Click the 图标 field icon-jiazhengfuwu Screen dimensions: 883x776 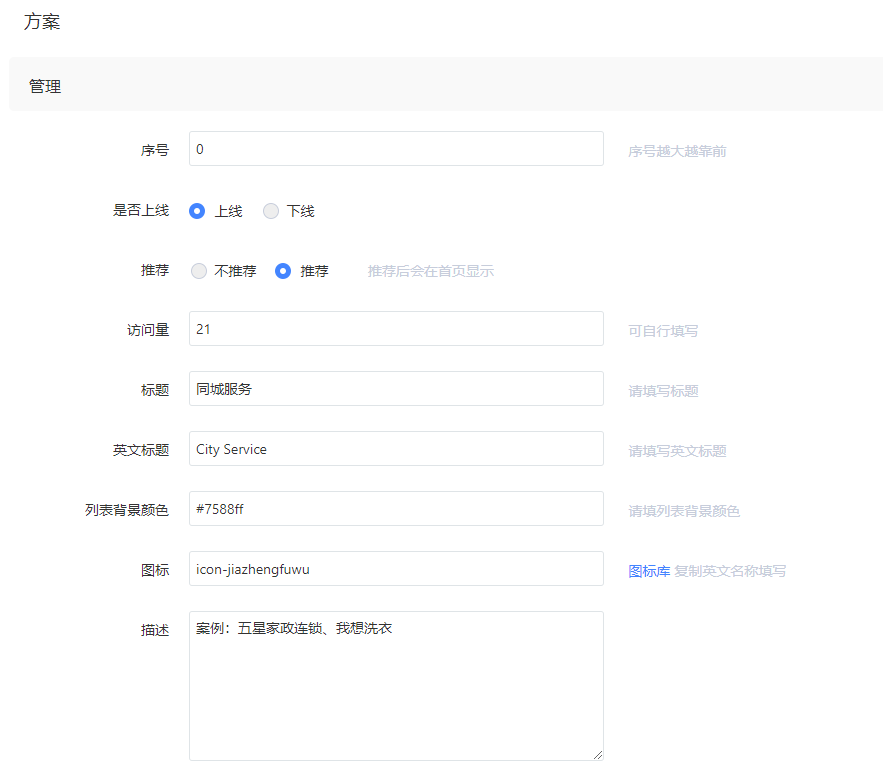396,569
